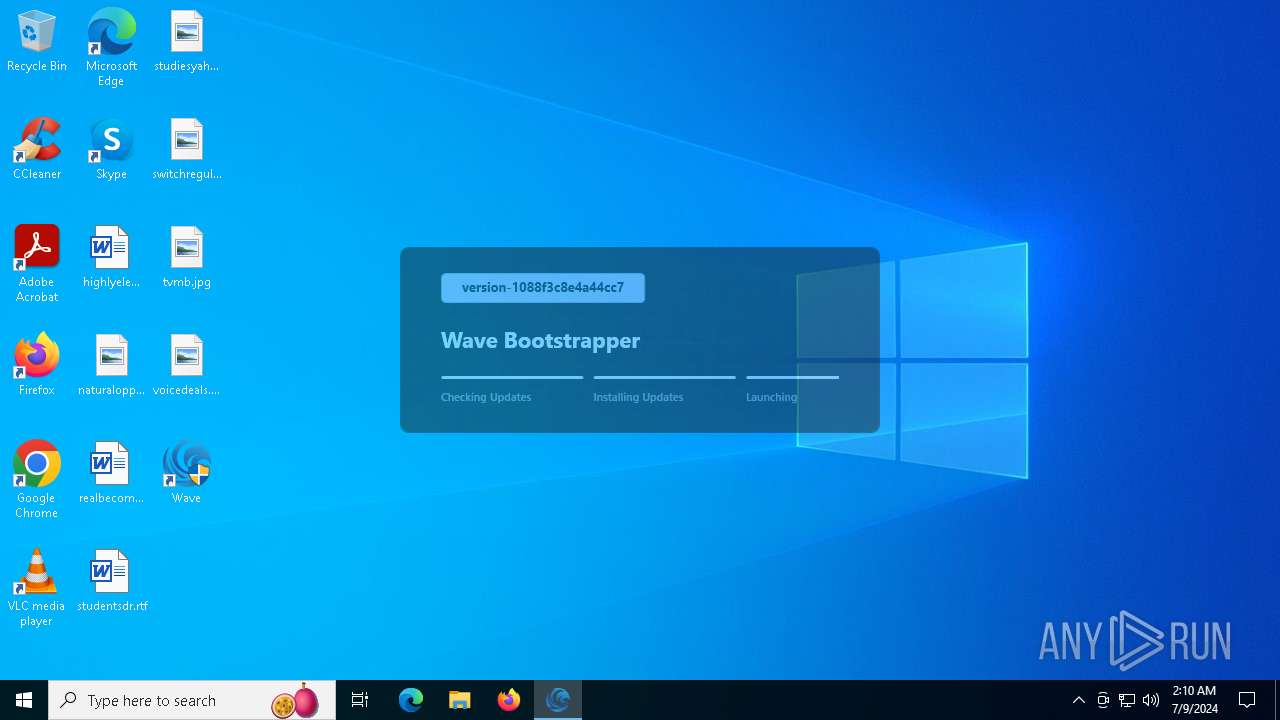This screenshot has height=720, width=1280.
Task: Click the Installing Updates progress bar
Action: (x=664, y=377)
